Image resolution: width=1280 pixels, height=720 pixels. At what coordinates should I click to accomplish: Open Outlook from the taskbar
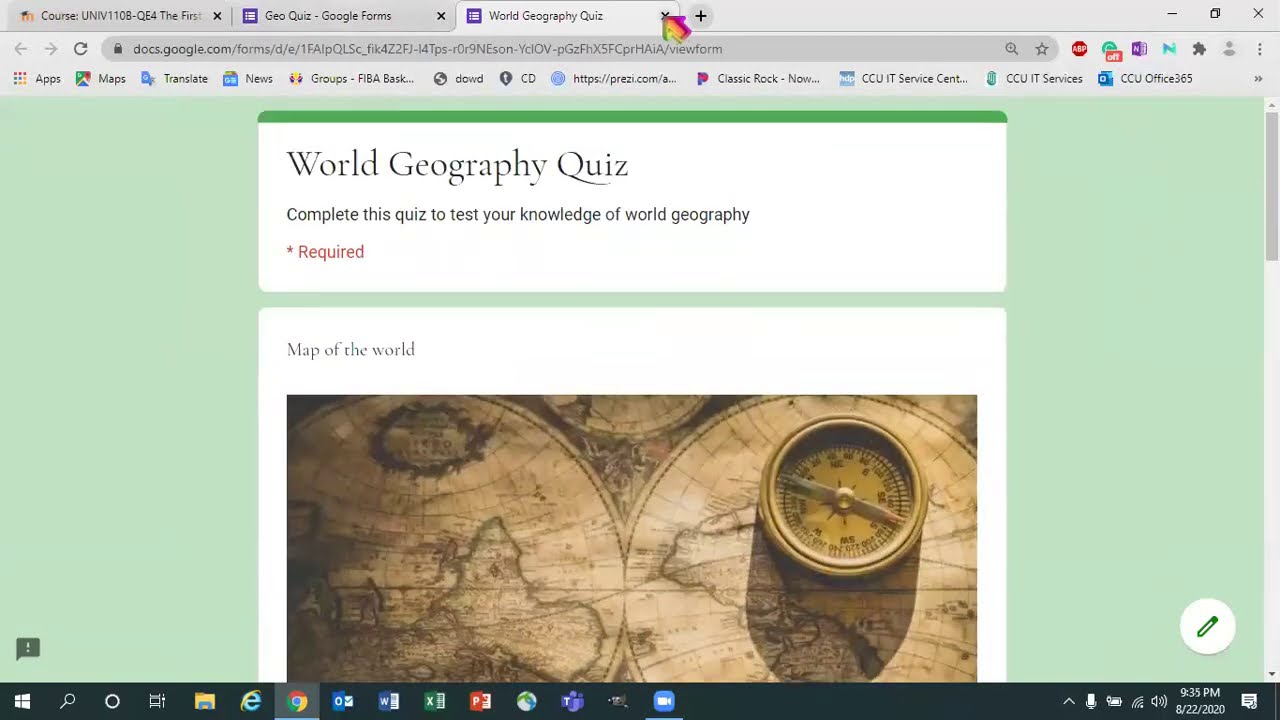point(343,701)
